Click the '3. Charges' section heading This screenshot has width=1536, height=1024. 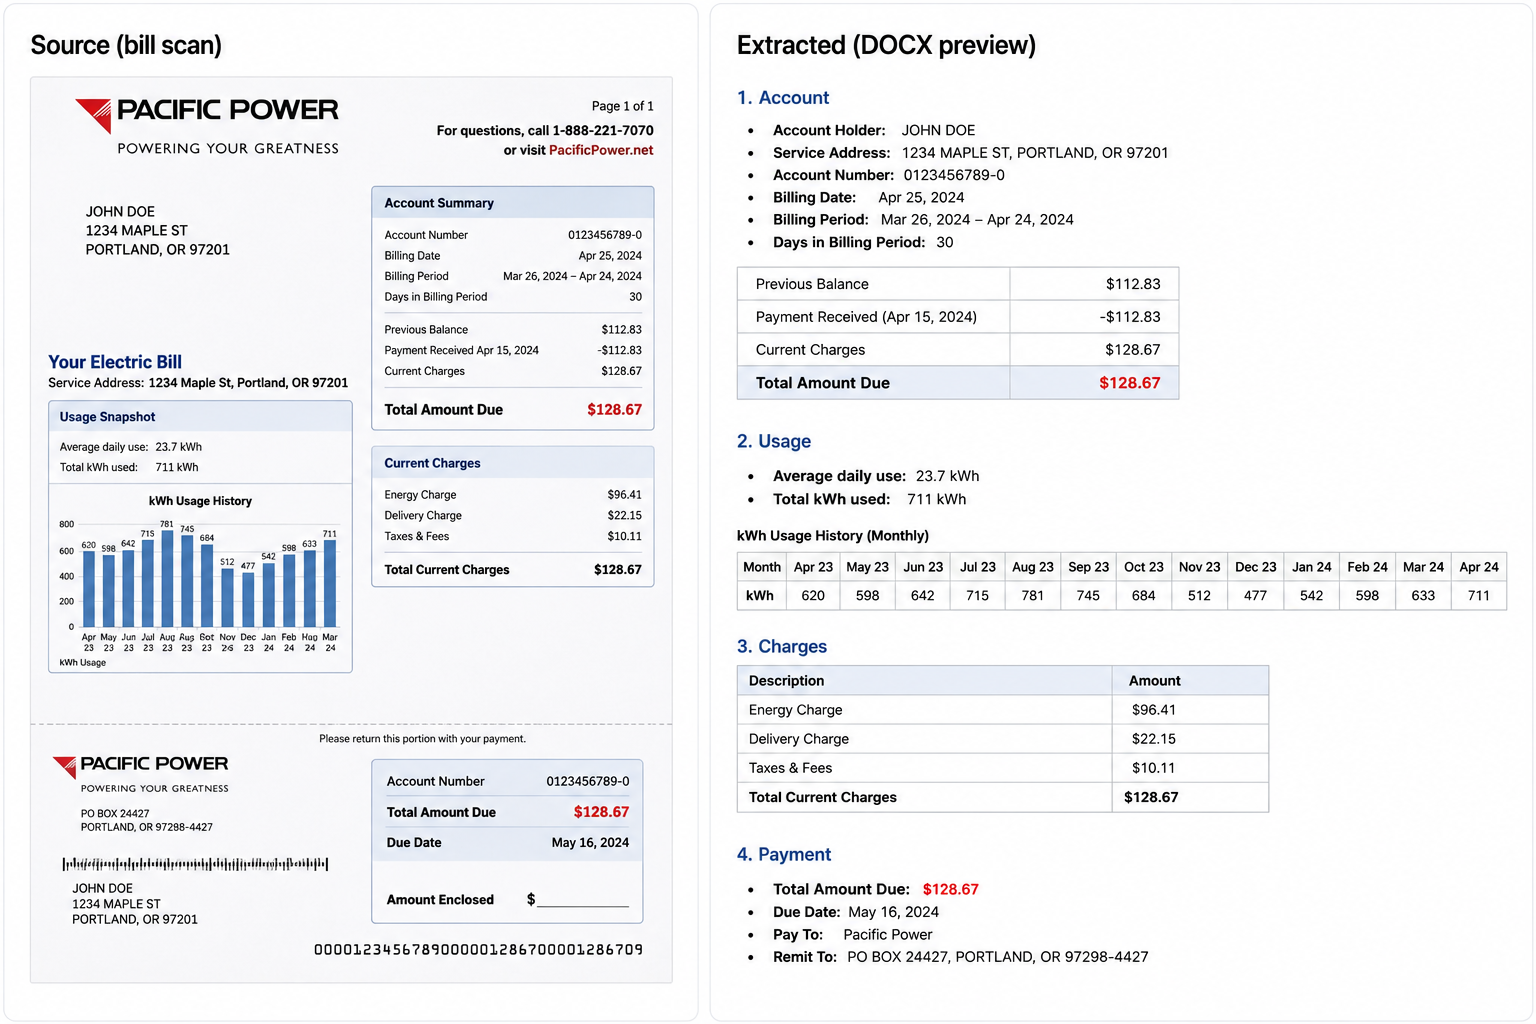click(x=782, y=647)
